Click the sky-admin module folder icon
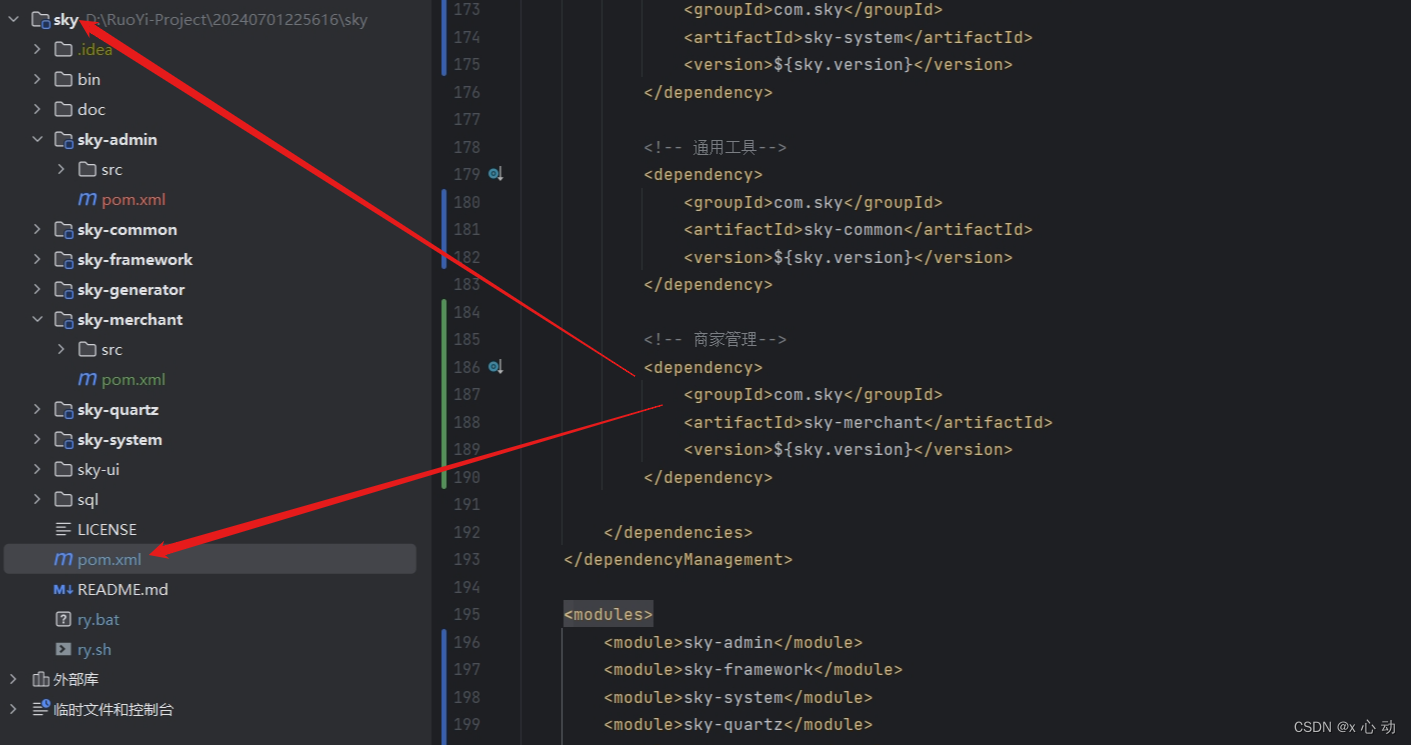The width and height of the screenshot is (1411, 745). click(64, 140)
